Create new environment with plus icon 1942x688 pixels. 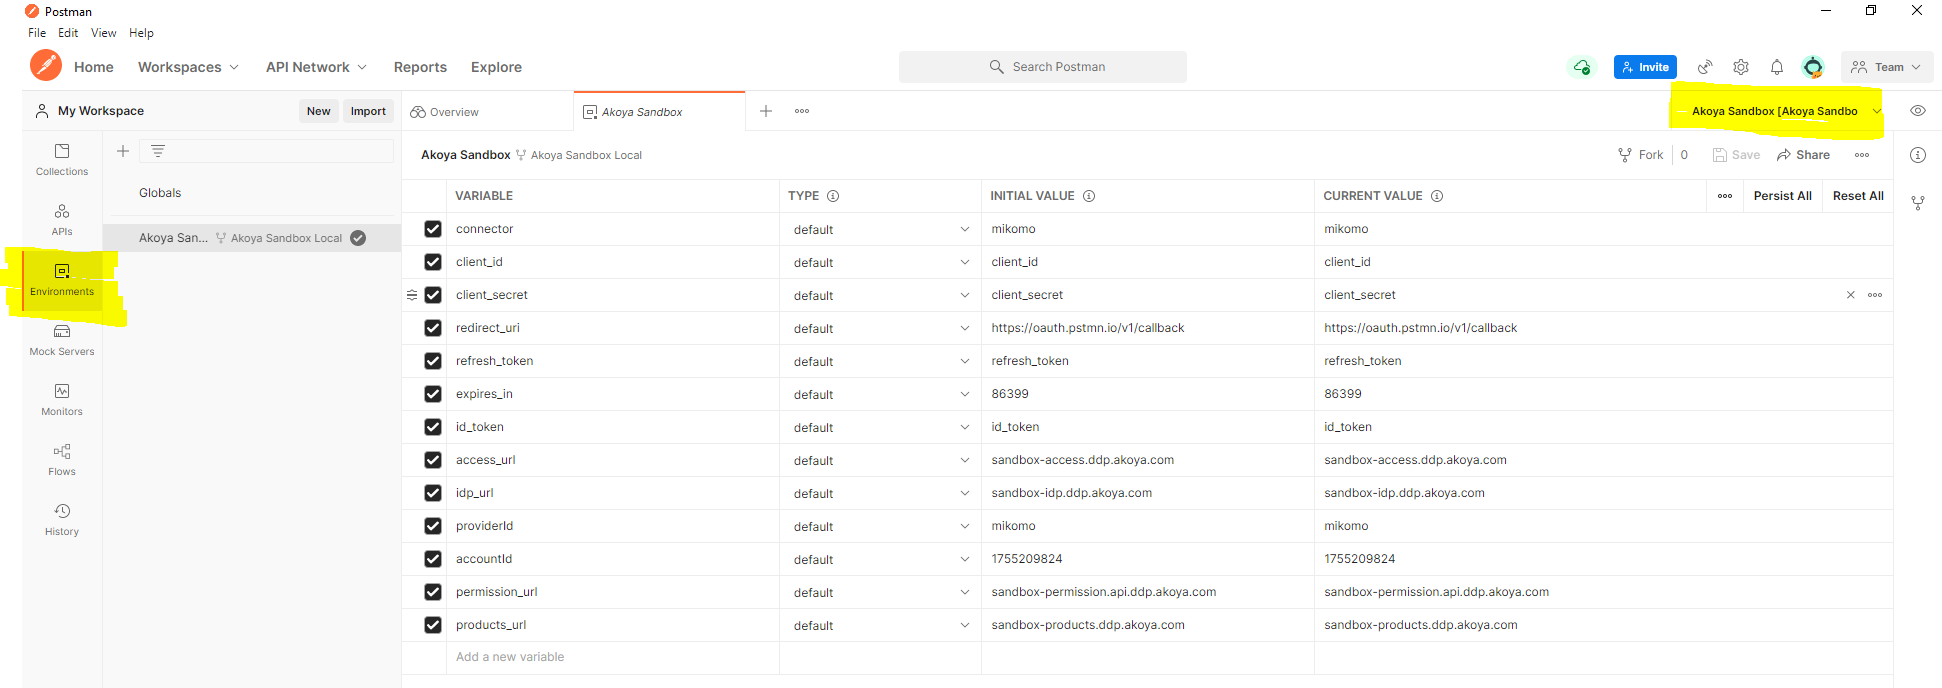click(123, 151)
